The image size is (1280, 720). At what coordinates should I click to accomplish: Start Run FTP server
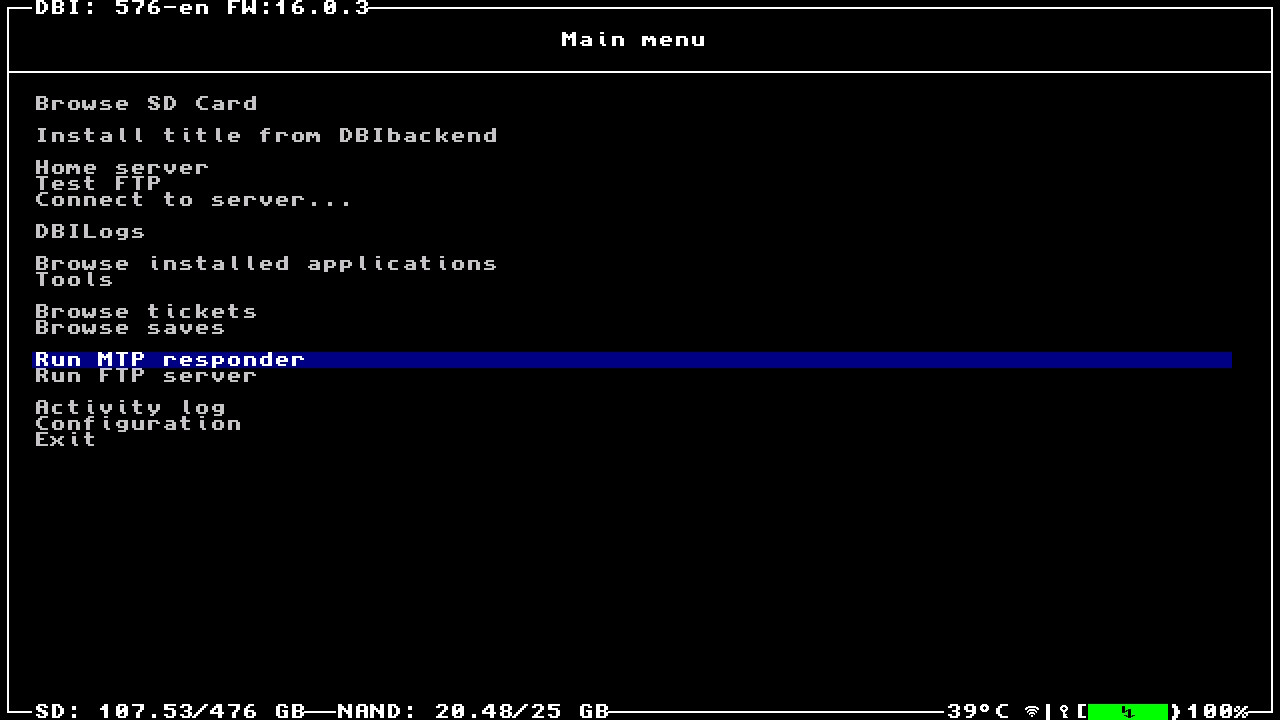point(146,375)
